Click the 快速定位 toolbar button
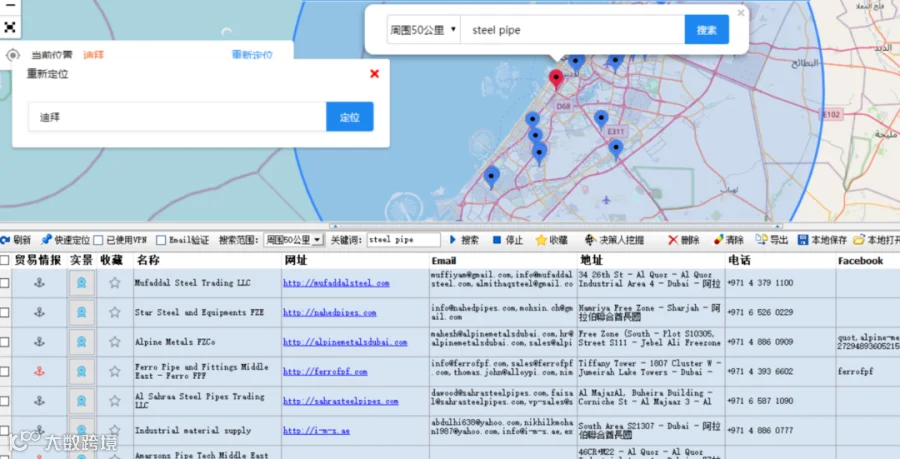Image resolution: width=900 pixels, height=459 pixels. [x=65, y=240]
